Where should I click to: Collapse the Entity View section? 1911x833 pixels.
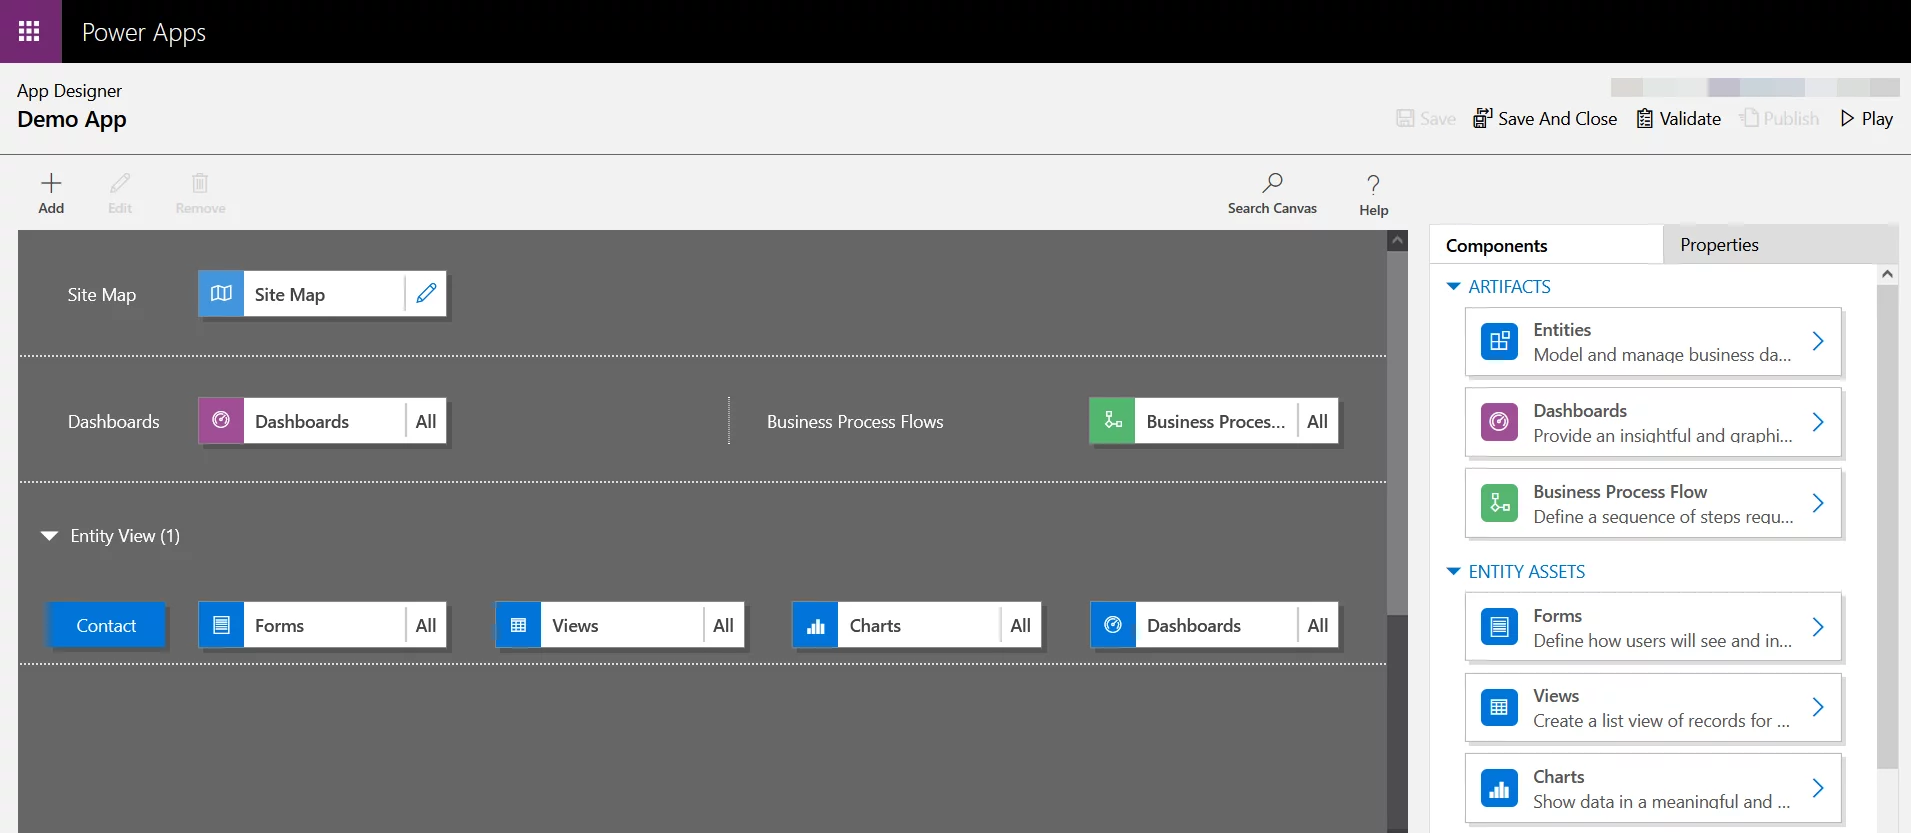[x=49, y=536]
